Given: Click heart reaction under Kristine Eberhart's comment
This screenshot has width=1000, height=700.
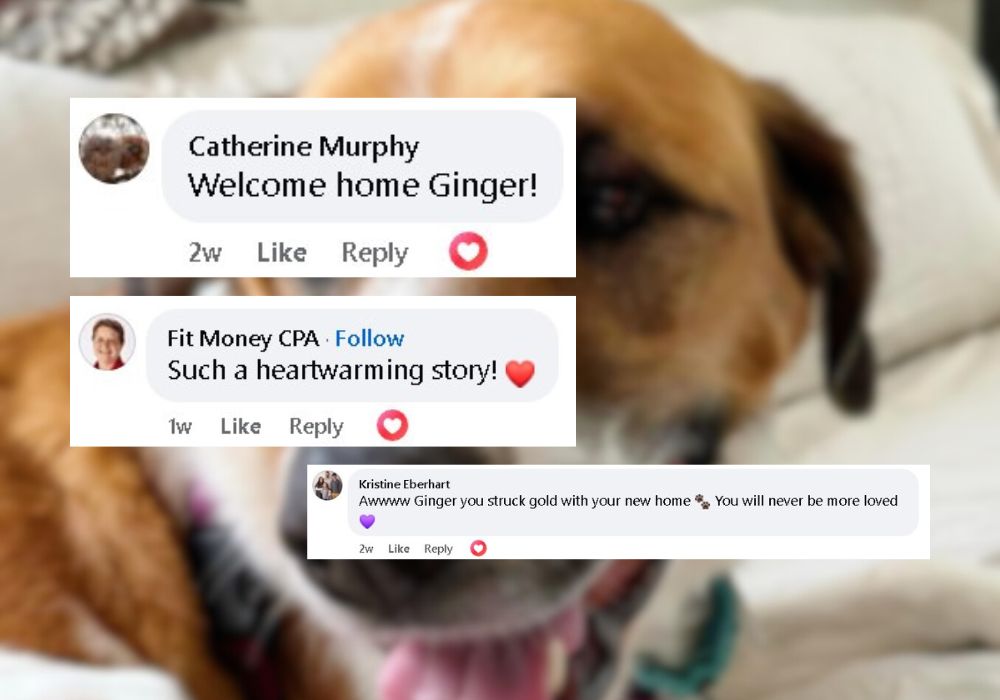Looking at the screenshot, I should click(478, 548).
